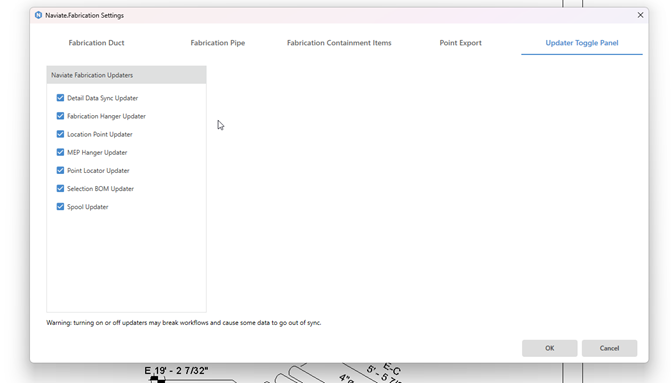This screenshot has width=671, height=383.
Task: Open the Fabrication Pipe tab
Action: pos(218,43)
